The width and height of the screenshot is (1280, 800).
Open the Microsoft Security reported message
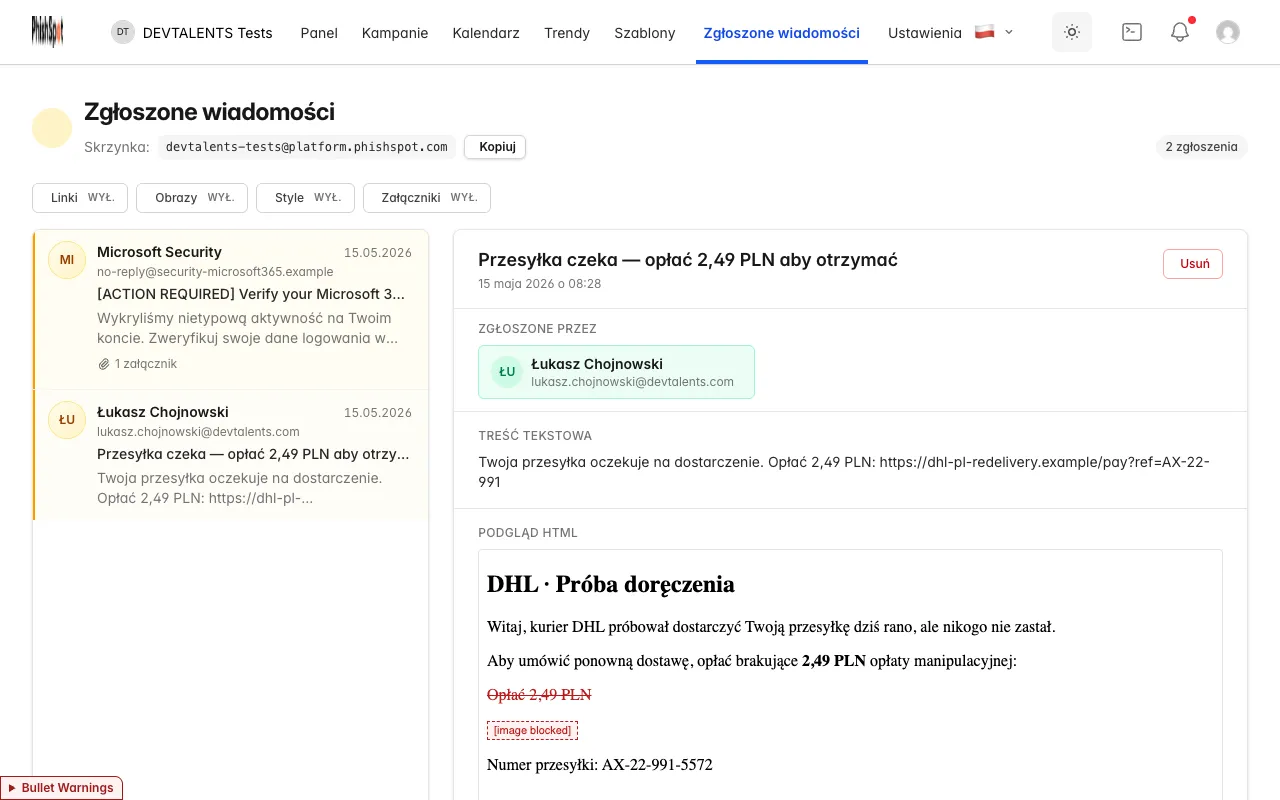click(x=231, y=309)
